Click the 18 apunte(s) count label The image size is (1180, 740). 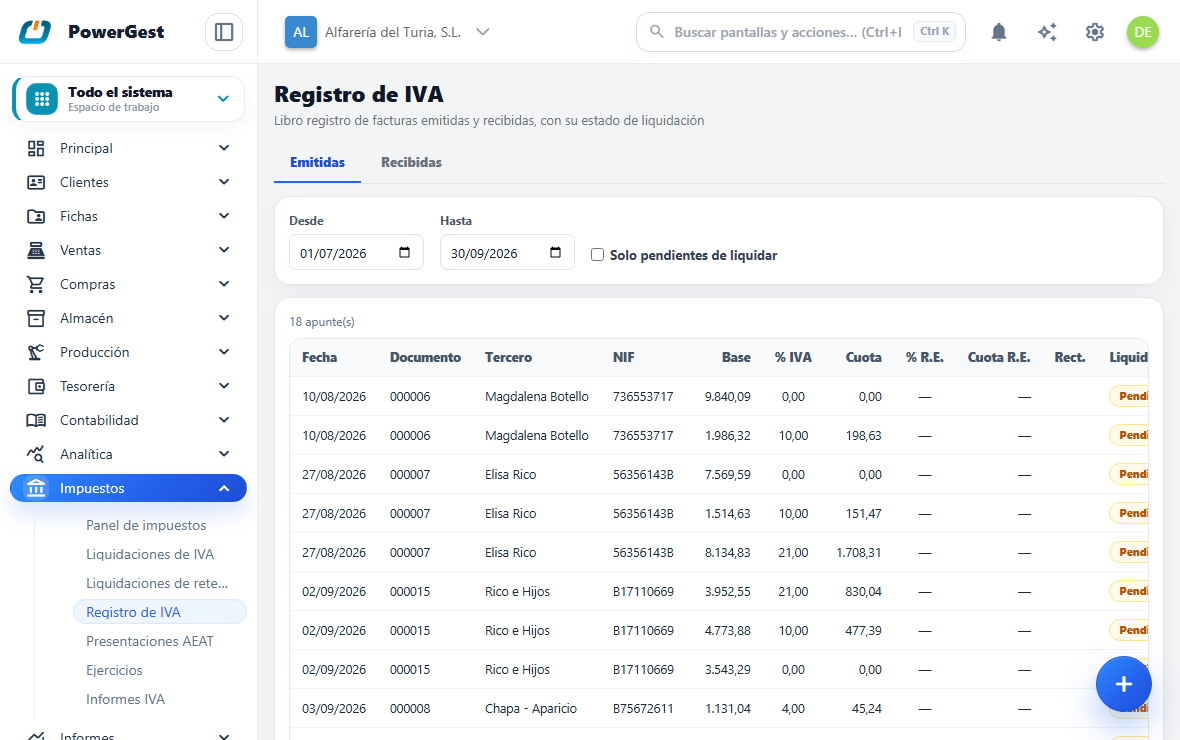(322, 322)
